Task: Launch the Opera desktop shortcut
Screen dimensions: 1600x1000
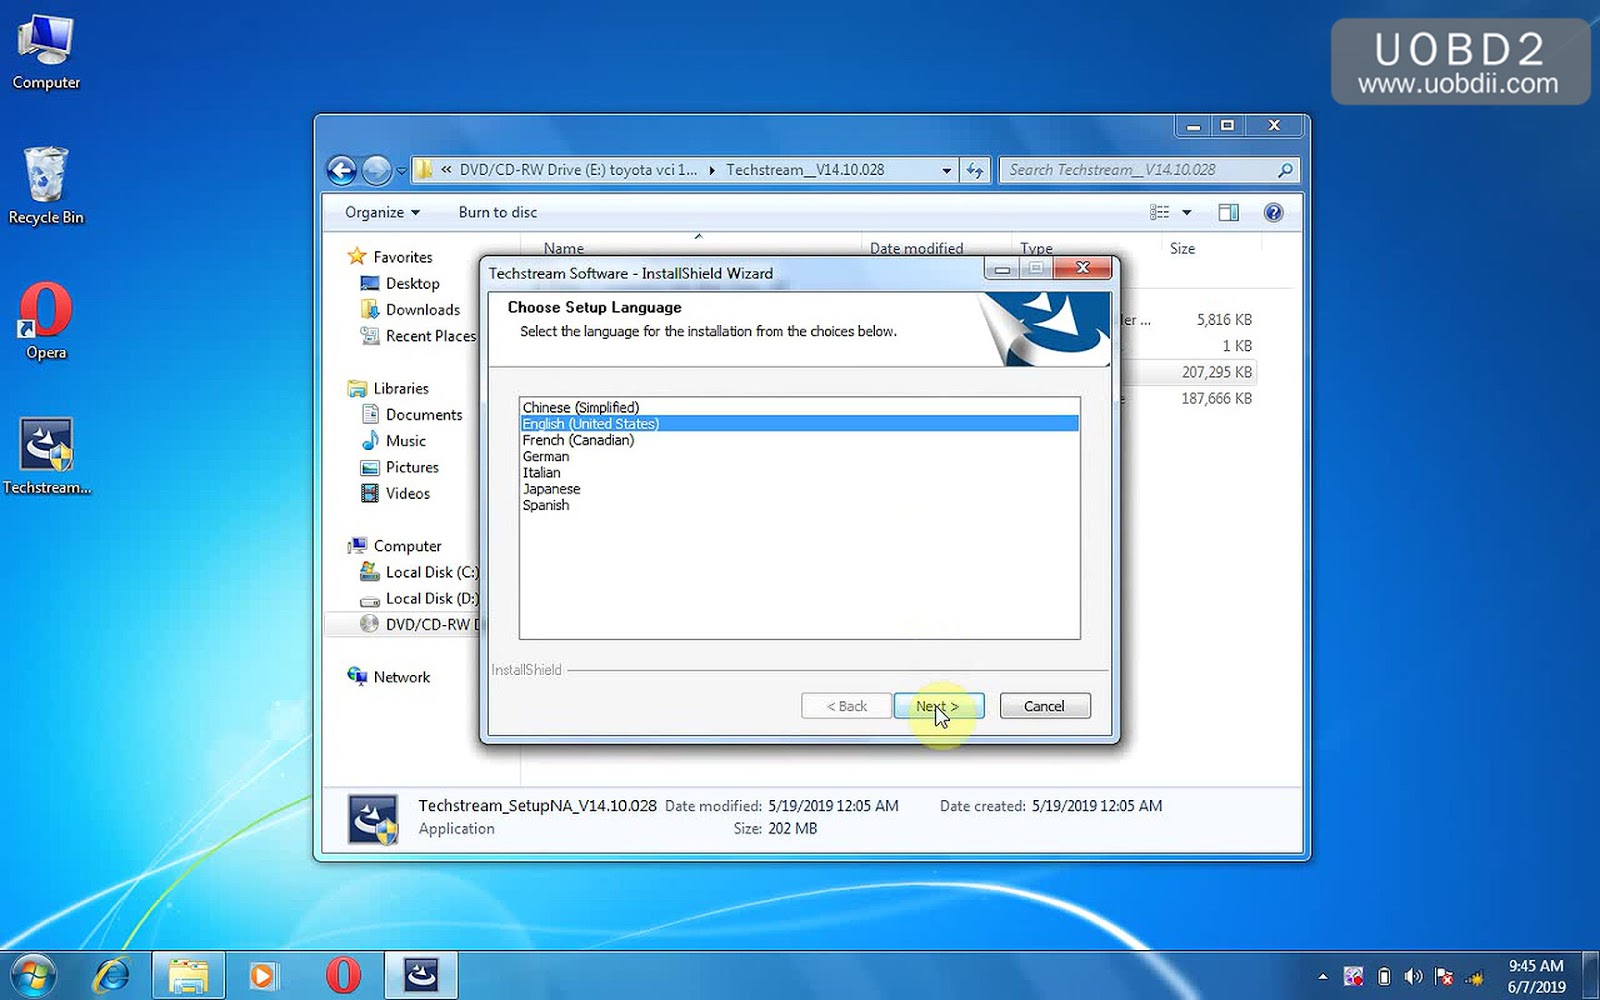Action: tap(46, 322)
